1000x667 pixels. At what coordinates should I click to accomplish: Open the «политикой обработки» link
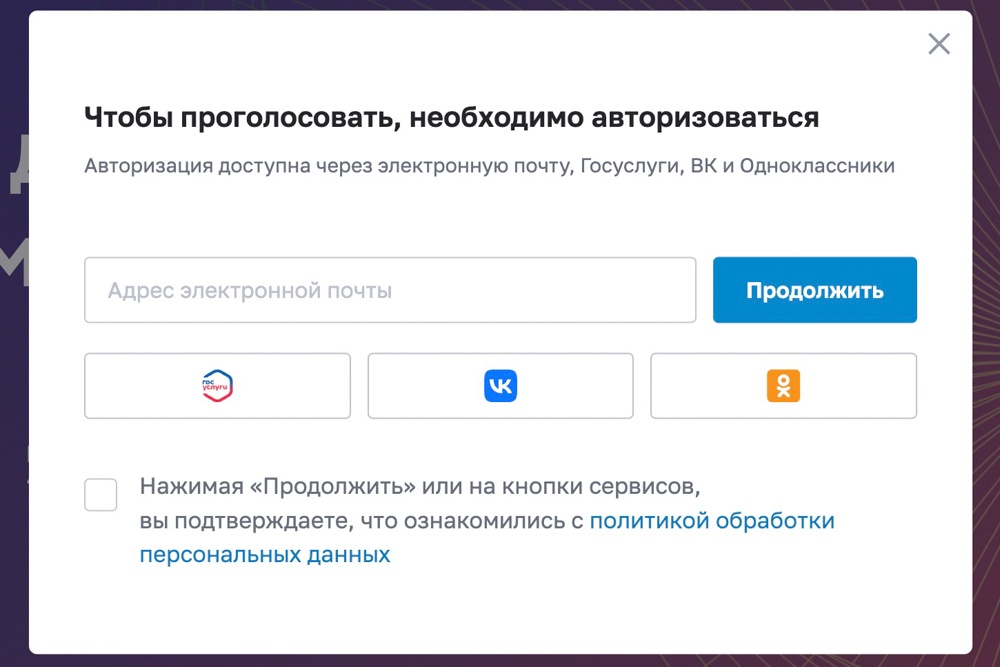coord(711,521)
